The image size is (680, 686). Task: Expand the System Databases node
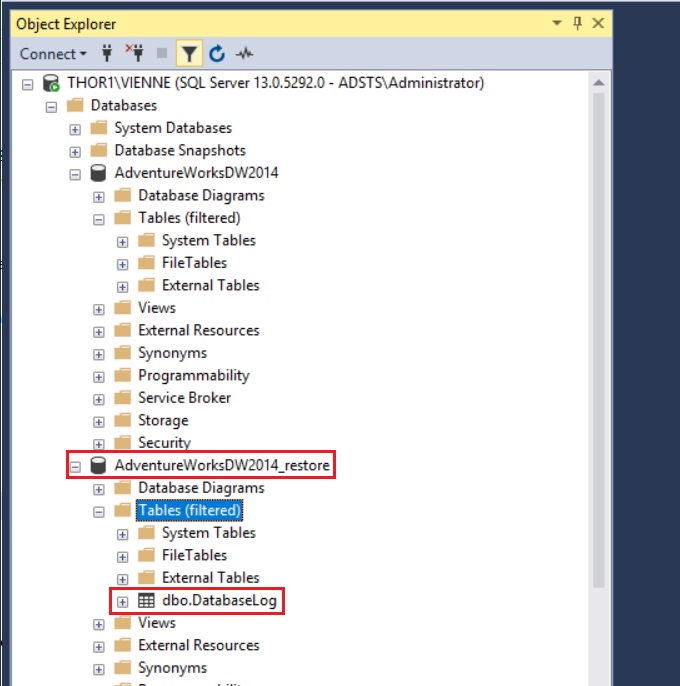[x=75, y=130]
